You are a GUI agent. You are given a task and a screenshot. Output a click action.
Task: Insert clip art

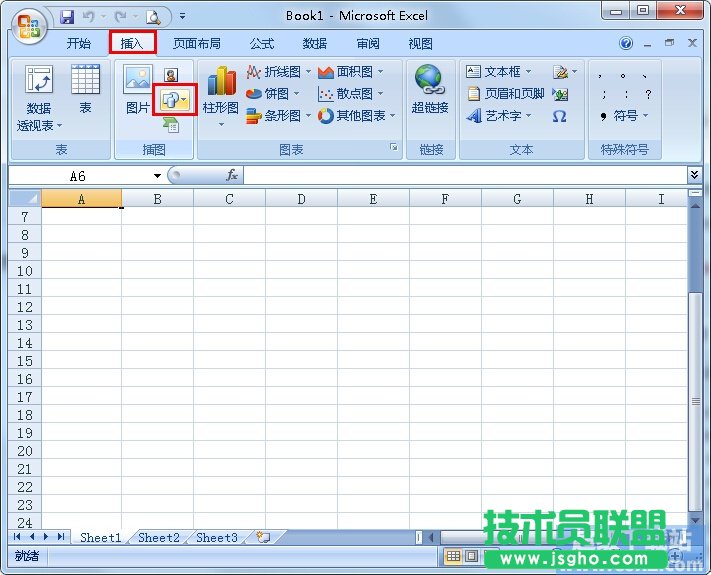pyautogui.click(x=171, y=74)
